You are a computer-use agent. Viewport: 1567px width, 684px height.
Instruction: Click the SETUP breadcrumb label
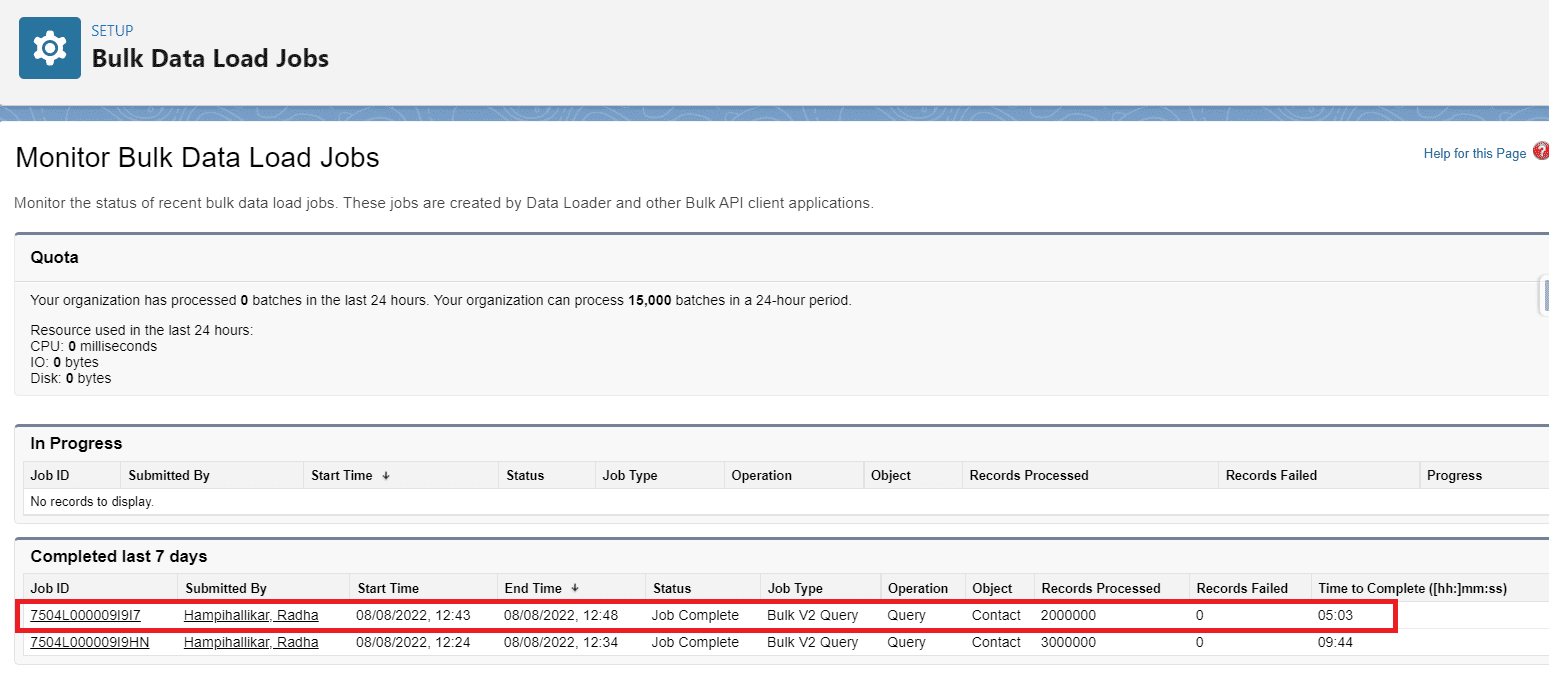[x=112, y=31]
